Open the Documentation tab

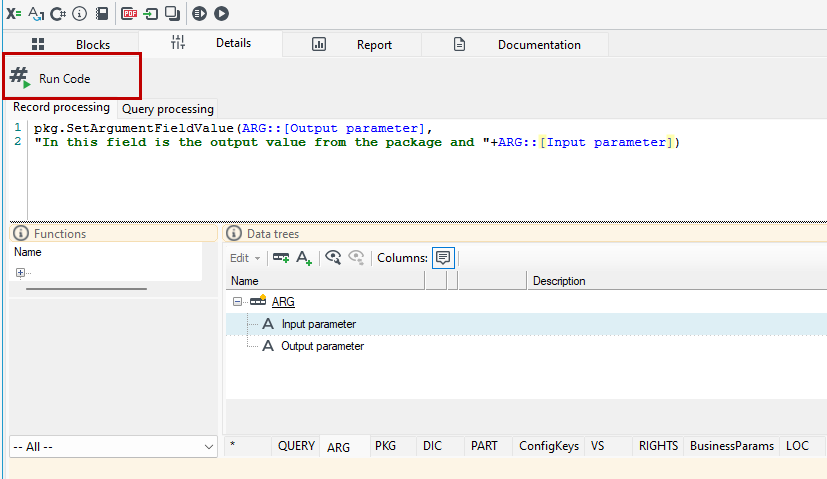(x=515, y=45)
